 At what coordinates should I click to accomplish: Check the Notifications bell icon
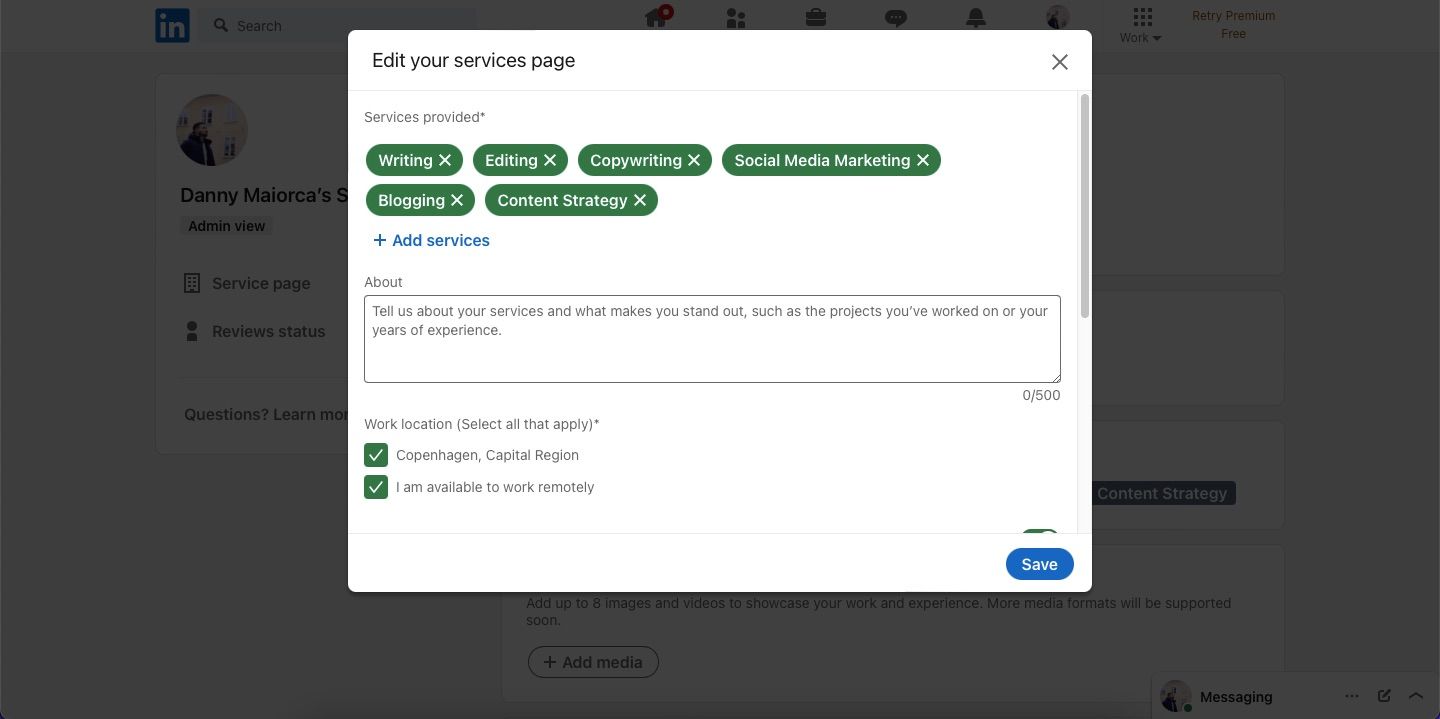coord(975,18)
